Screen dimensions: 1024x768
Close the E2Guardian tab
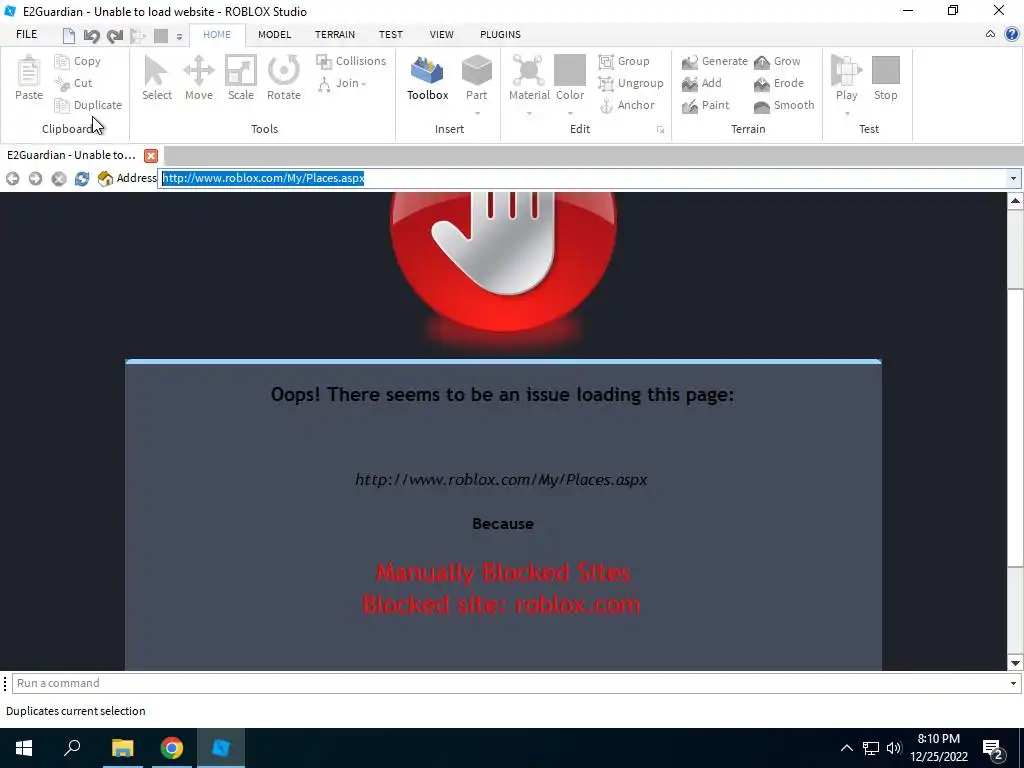(x=151, y=156)
